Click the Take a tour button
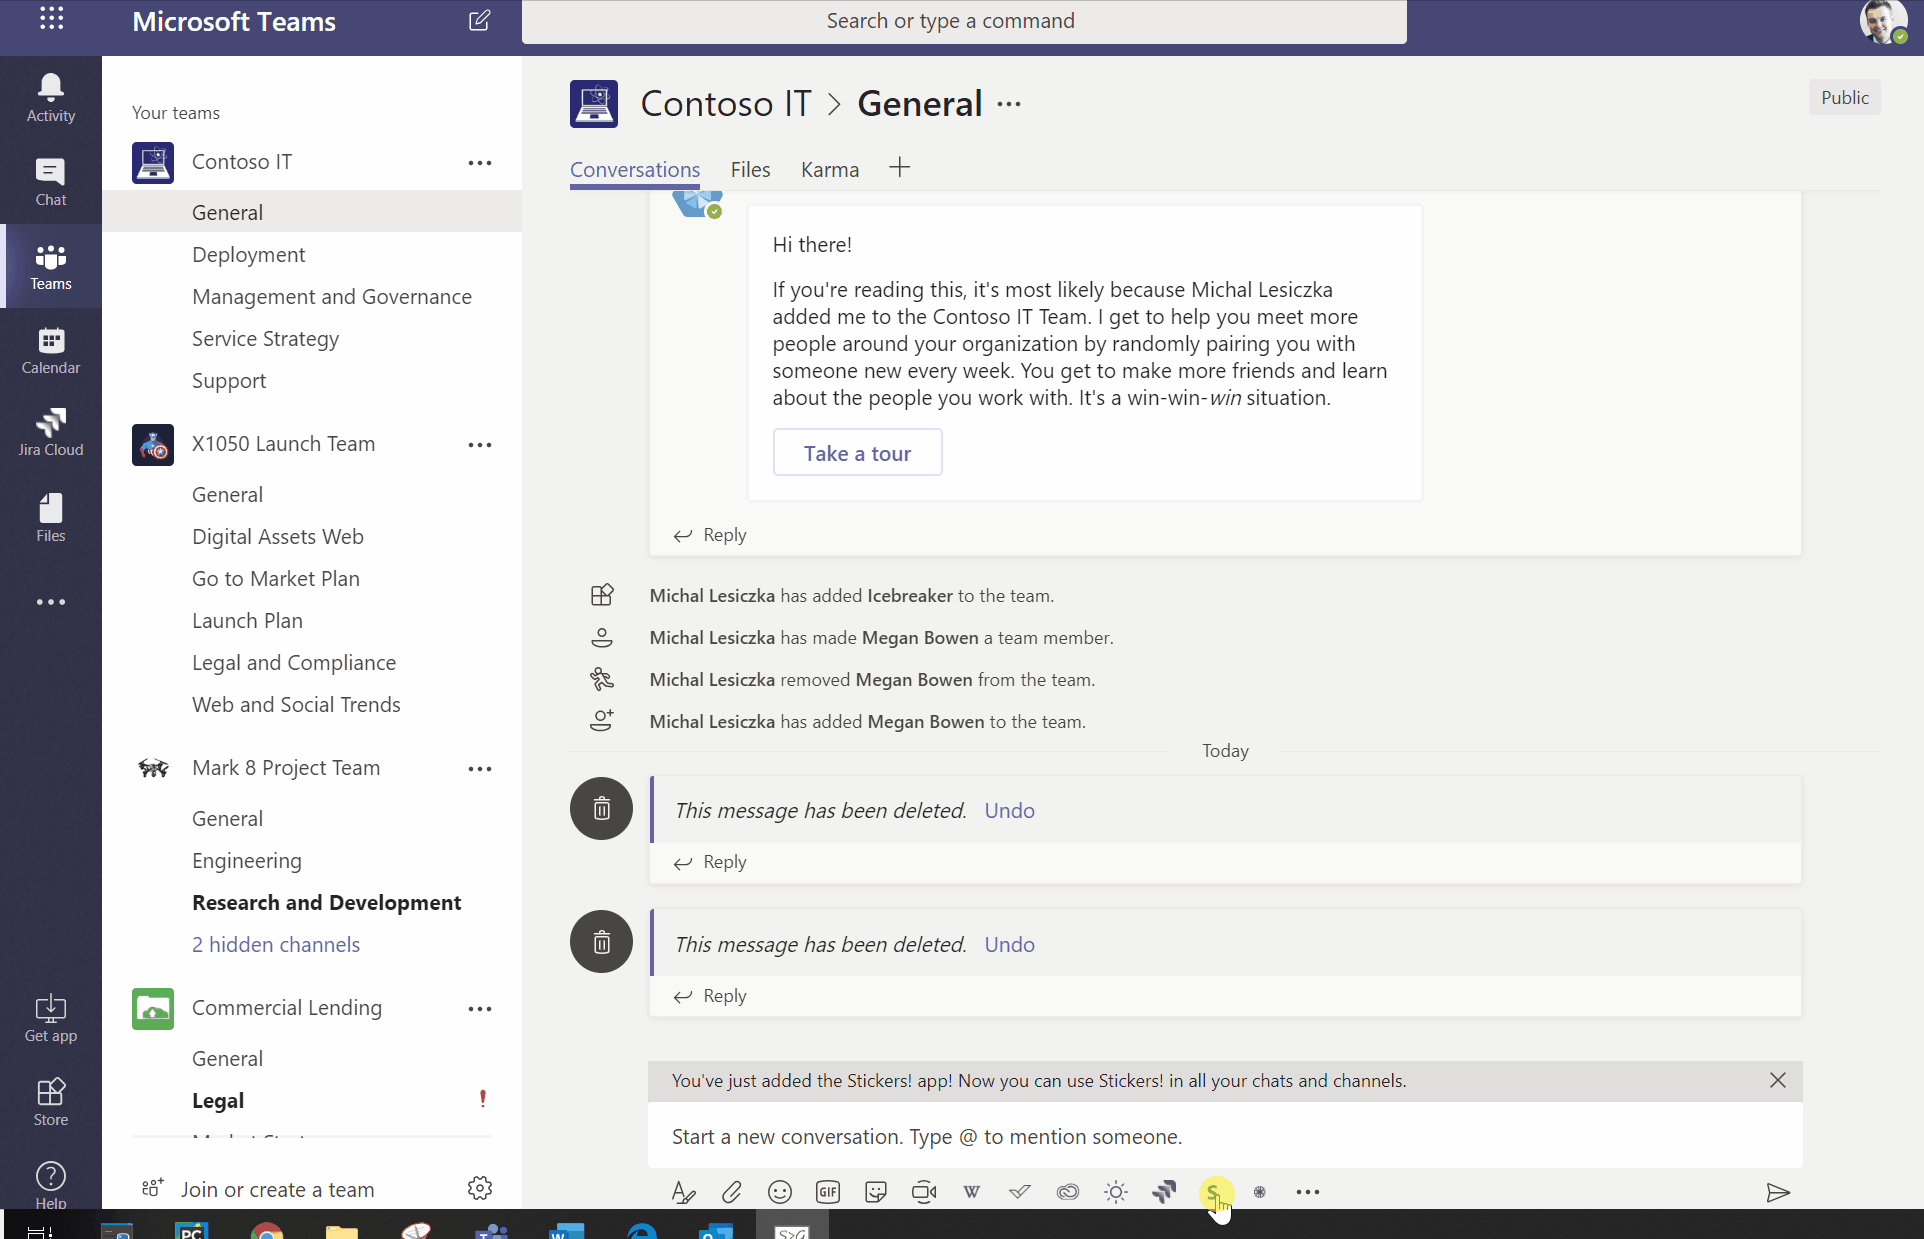Screen dimensions: 1924x1239 [x=857, y=451]
